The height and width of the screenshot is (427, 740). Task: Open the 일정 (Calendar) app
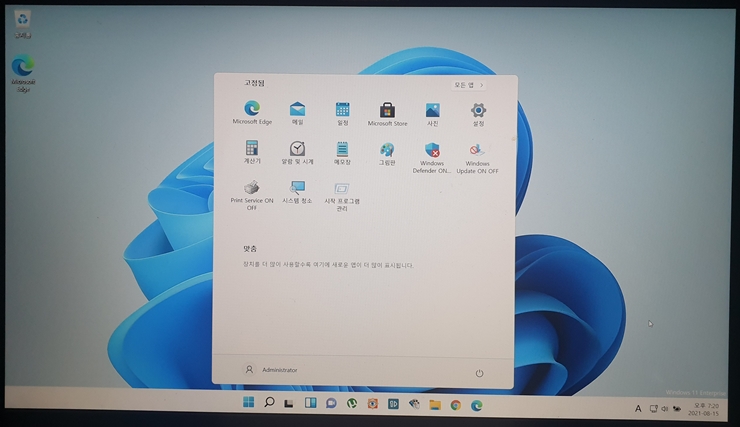point(342,113)
